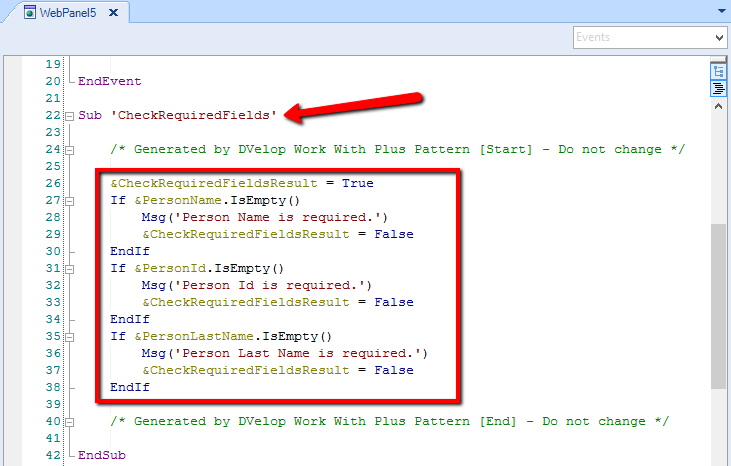
Task: Select the WebPanel5 document tab
Action: pyautogui.click(x=69, y=13)
